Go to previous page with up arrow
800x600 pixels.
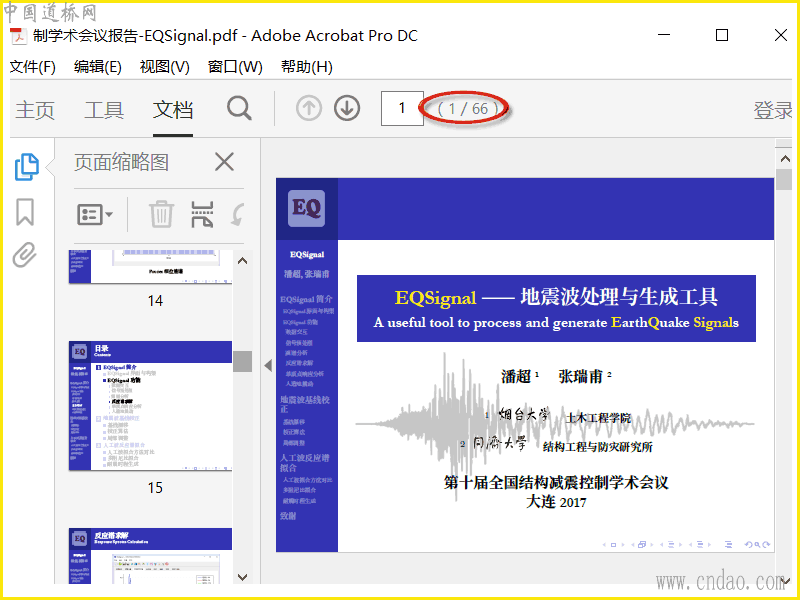pos(309,109)
